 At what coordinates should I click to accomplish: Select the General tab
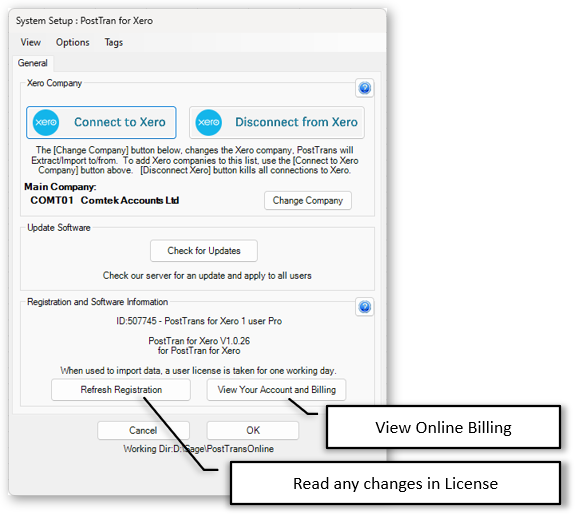pyautogui.click(x=33, y=63)
